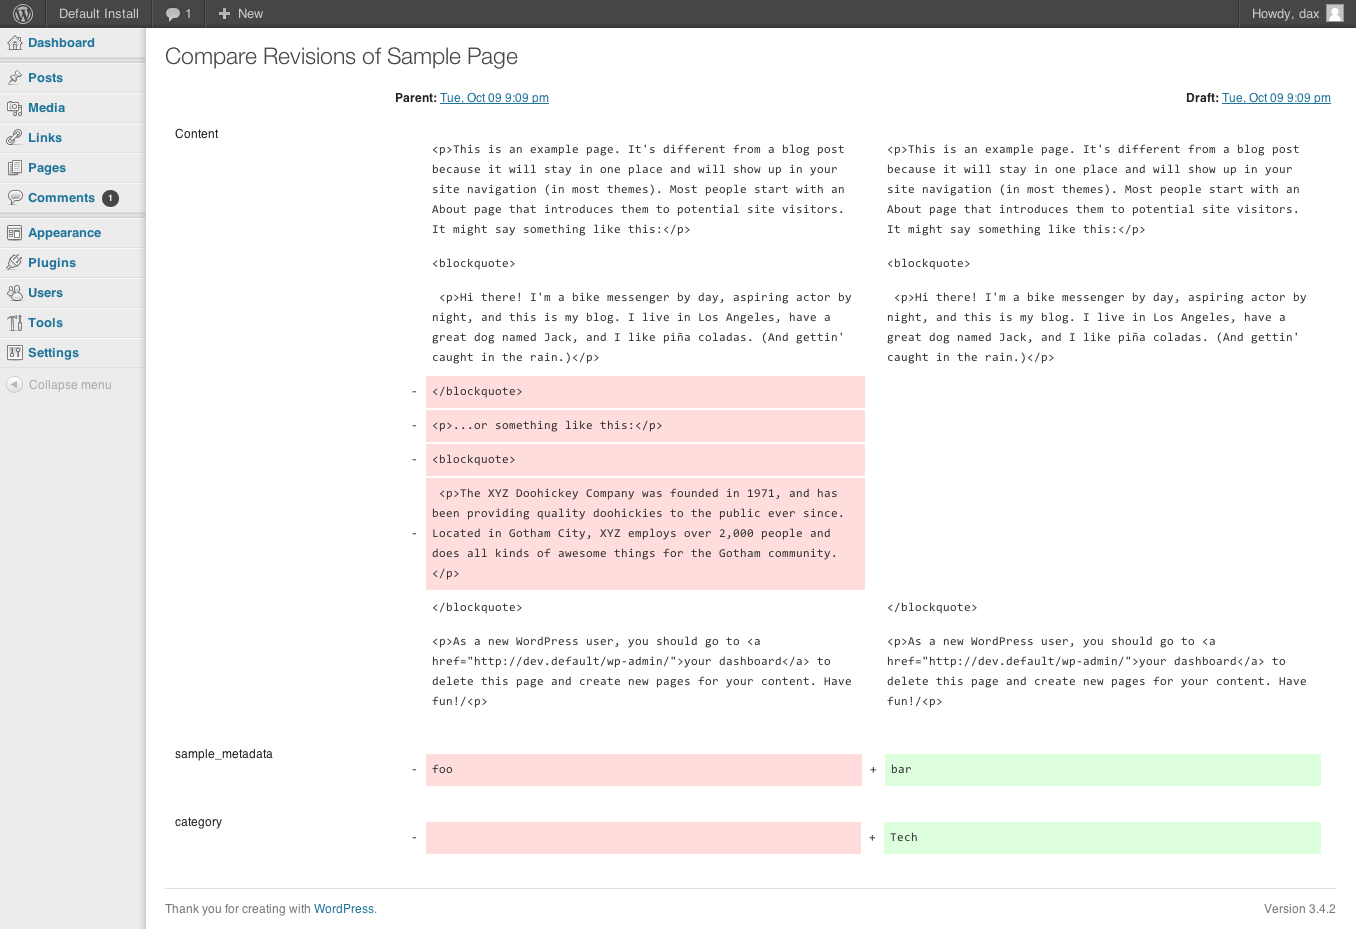Image resolution: width=1356 pixels, height=929 pixels.
Task: Click the Default Install site name
Action: pos(98,14)
